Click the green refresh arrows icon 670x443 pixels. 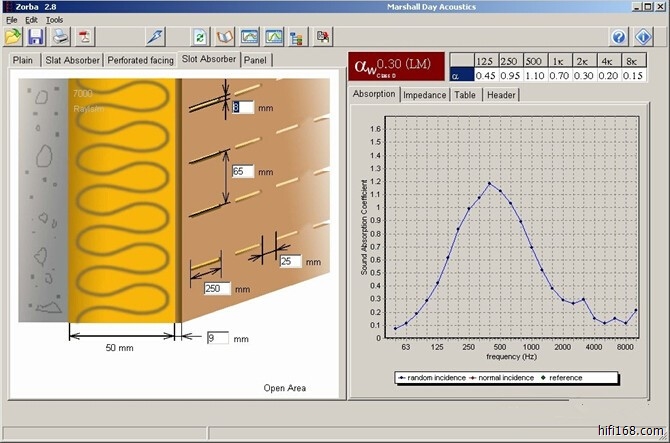[201, 37]
